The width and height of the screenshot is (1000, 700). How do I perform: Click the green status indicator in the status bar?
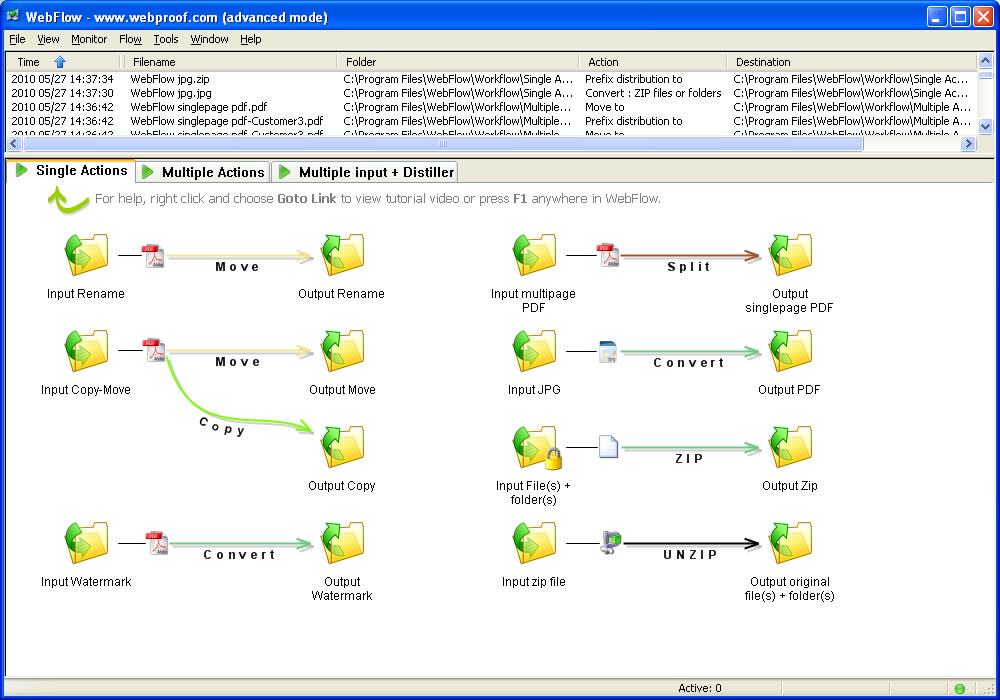959,688
